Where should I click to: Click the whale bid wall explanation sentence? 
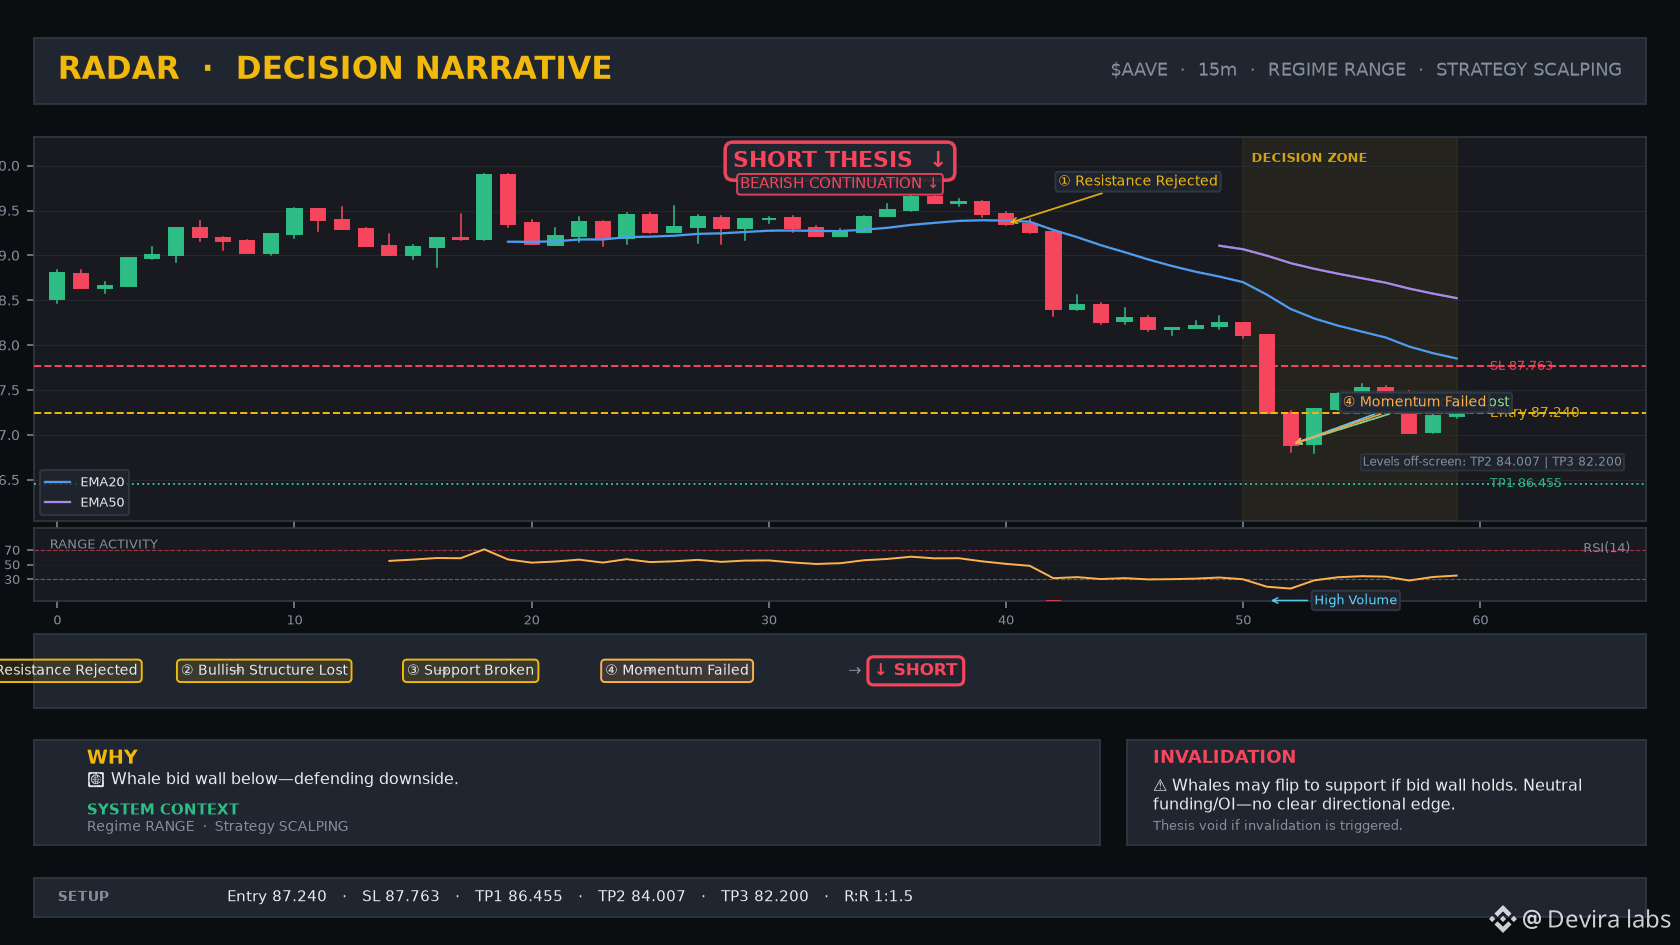[285, 779]
